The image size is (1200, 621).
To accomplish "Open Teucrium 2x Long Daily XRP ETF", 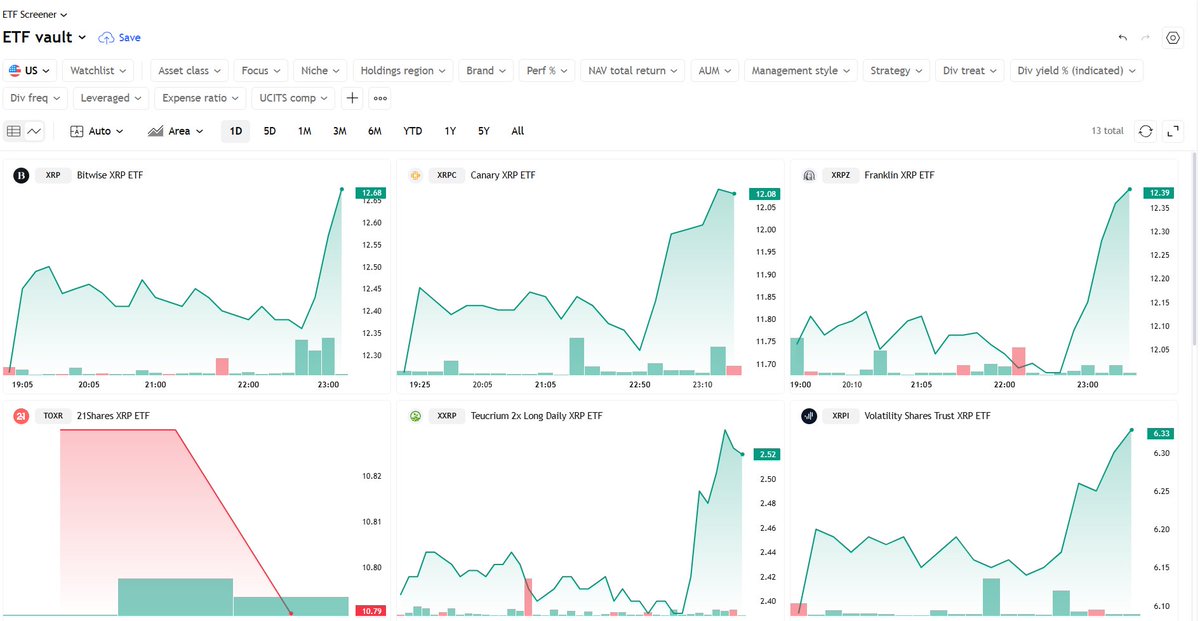I will (x=537, y=416).
